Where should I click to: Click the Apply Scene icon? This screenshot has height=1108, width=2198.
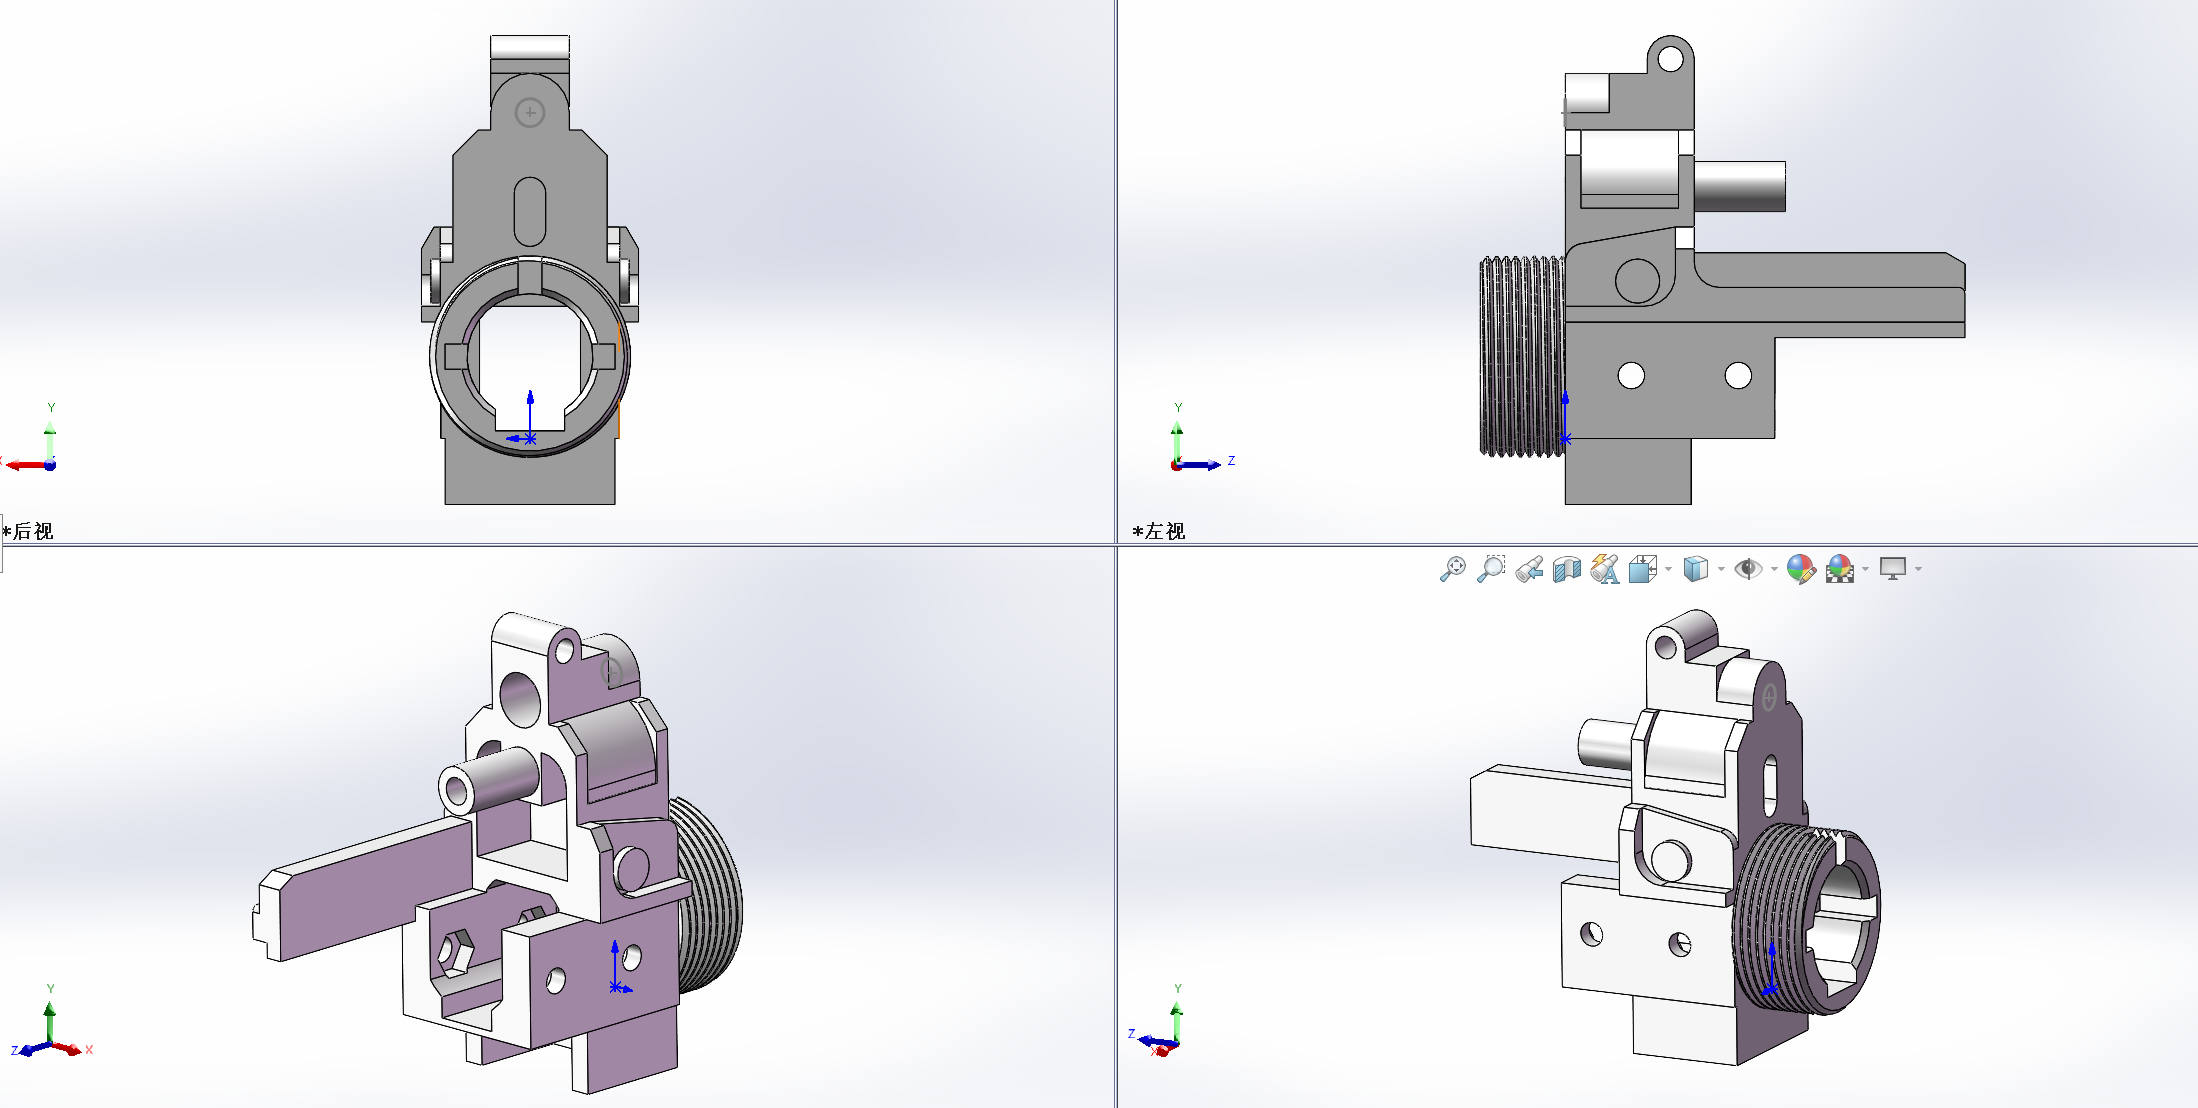tap(1840, 569)
